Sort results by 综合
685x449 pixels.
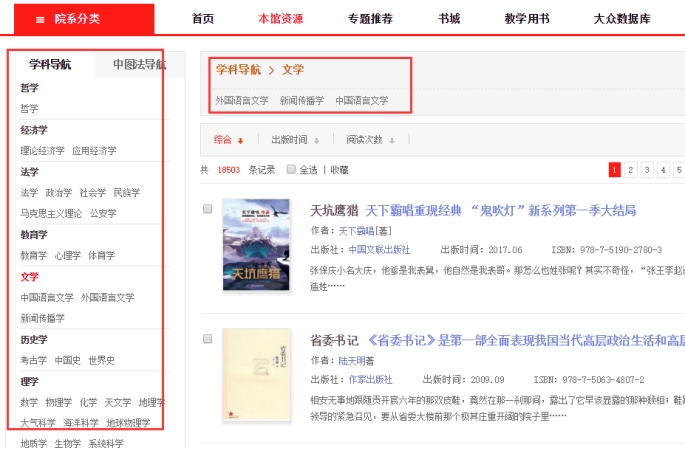coord(228,140)
